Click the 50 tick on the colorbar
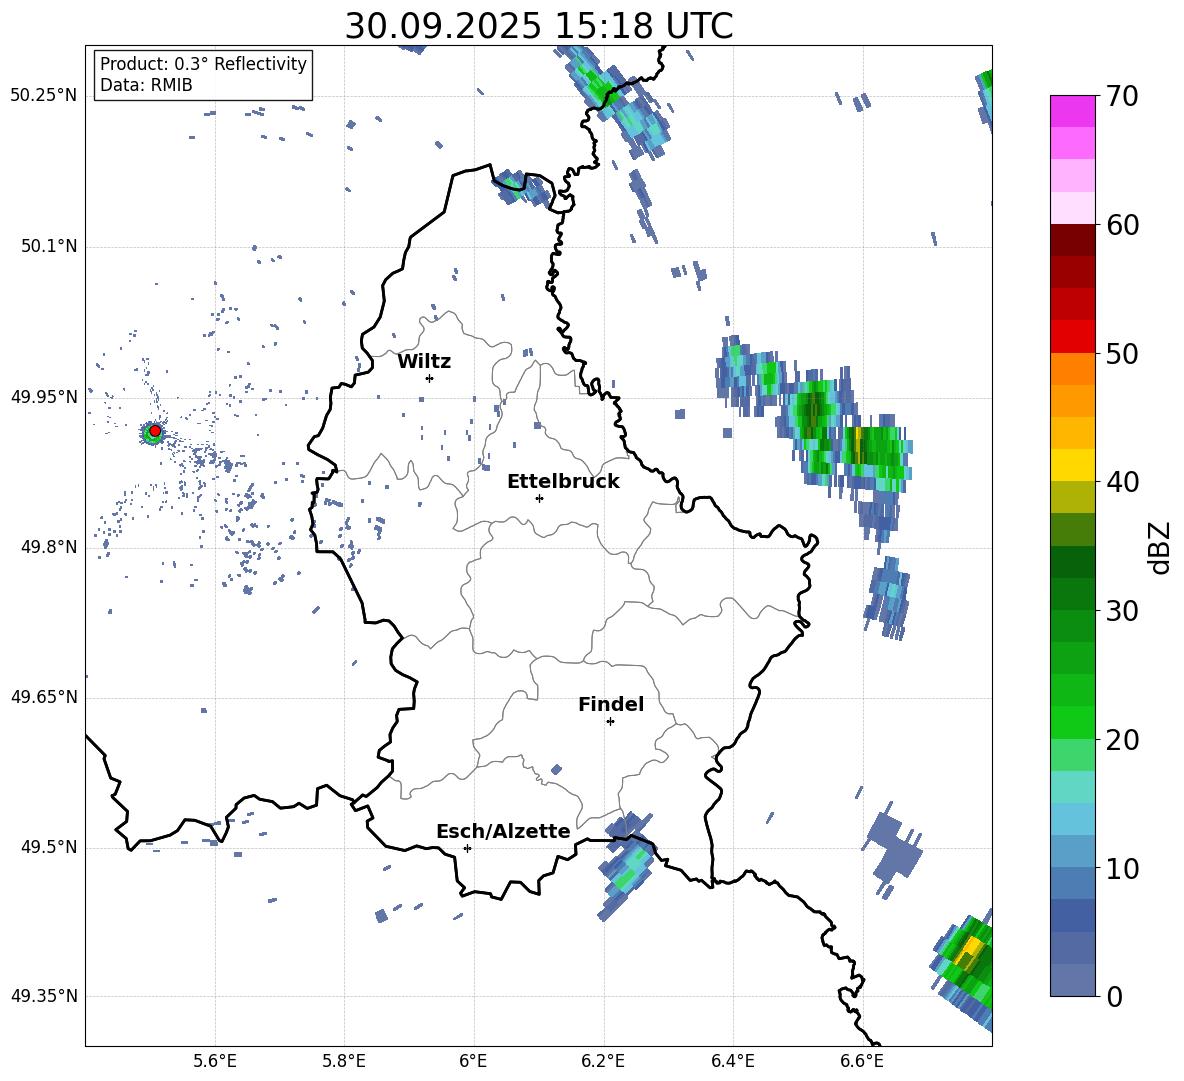 (x=1121, y=354)
